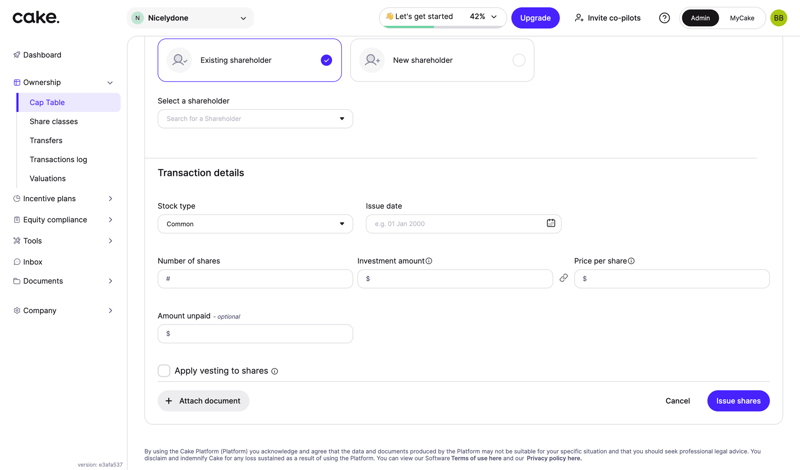Open calendar picker in Issue date field
The width and height of the screenshot is (800, 470).
(551, 224)
